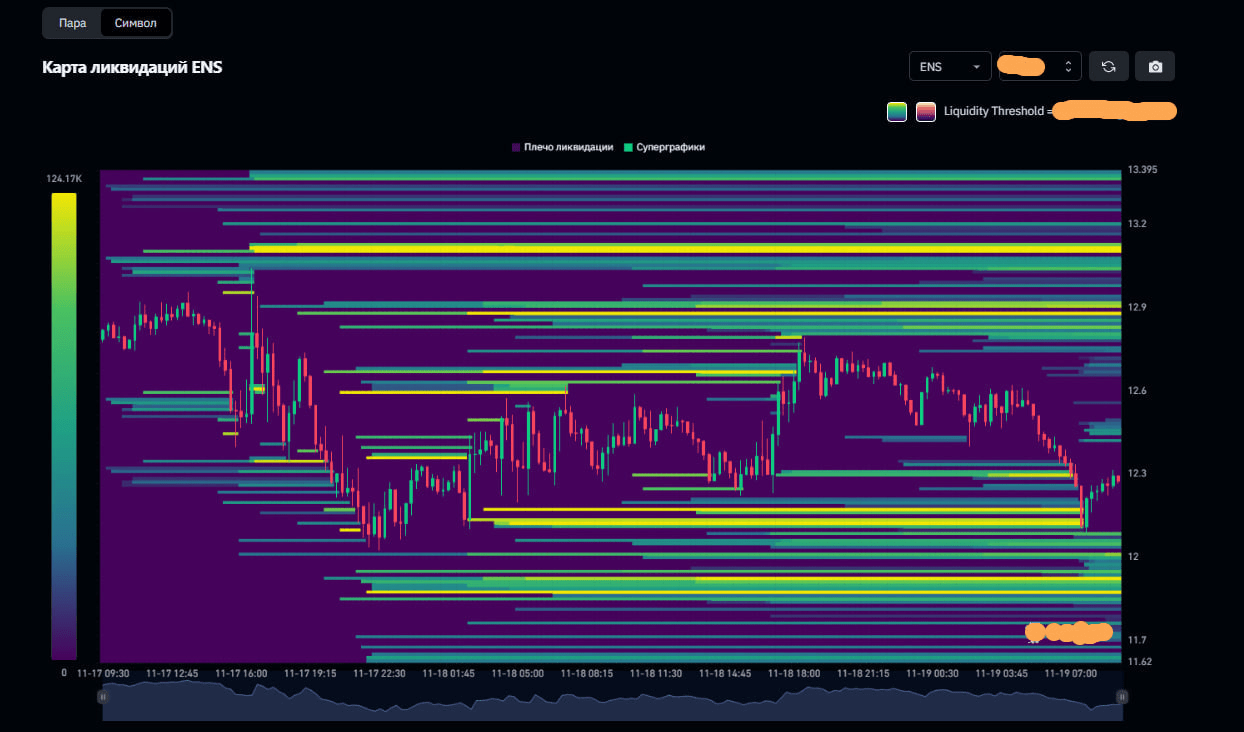Select the green-yellow viridis color scheme
The image size is (1244, 732).
tap(896, 112)
